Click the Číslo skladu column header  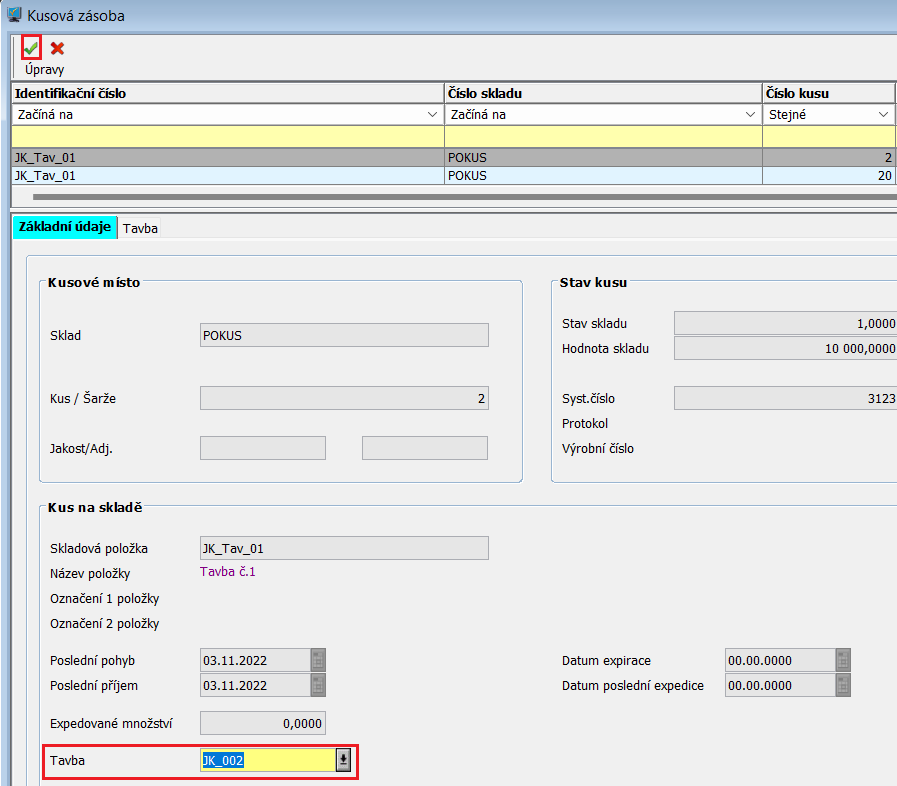click(x=602, y=93)
